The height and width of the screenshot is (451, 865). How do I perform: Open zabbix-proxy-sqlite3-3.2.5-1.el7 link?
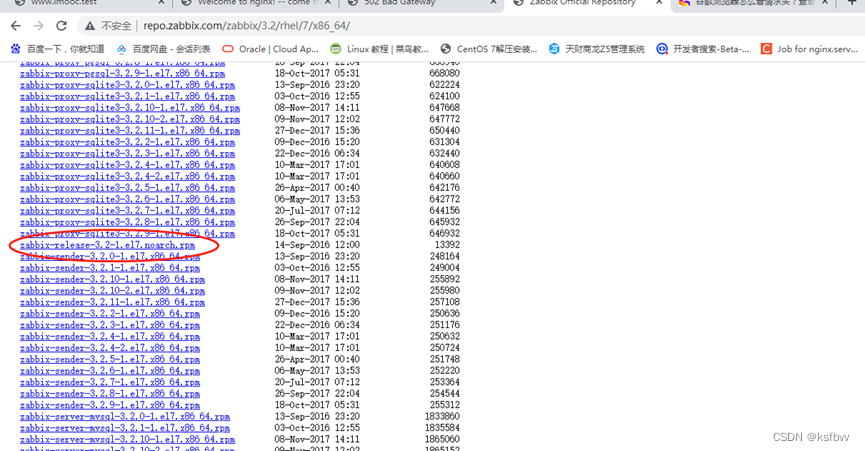[127, 188]
